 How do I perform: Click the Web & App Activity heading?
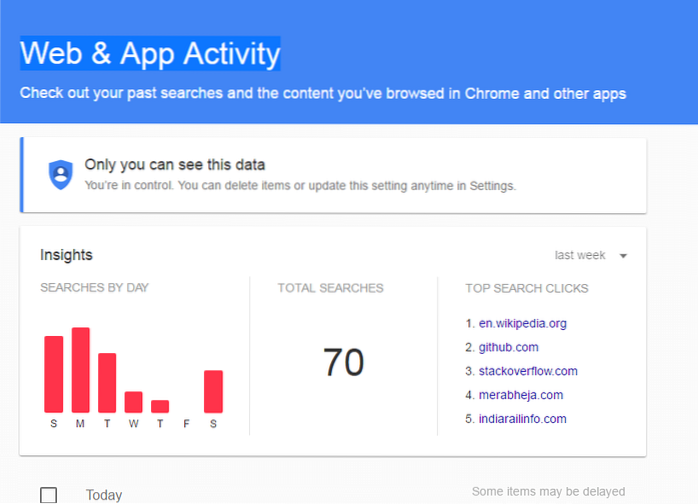click(x=151, y=52)
